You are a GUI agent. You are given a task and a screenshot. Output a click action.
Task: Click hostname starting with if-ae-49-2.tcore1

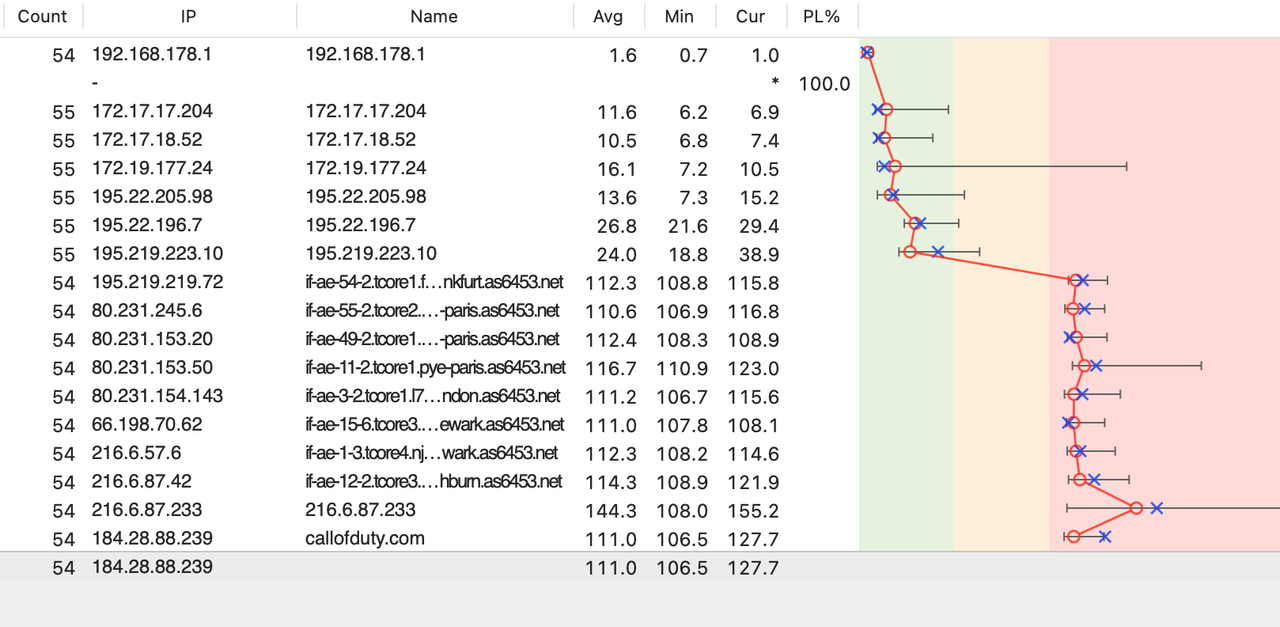(x=432, y=340)
